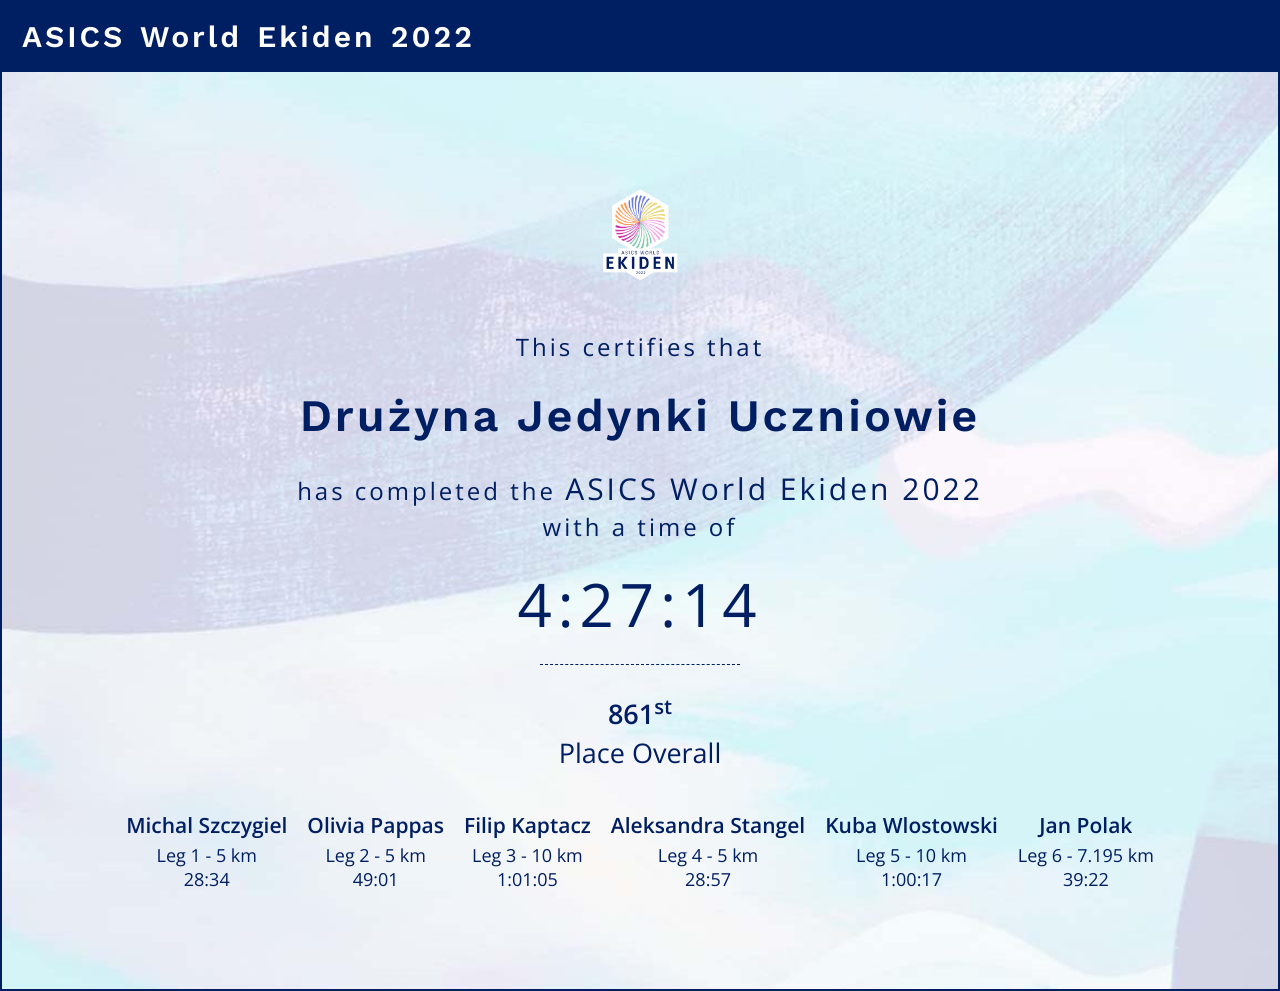
Task: Select the team name Drużyna Jedynki Uczniowie
Action: click(640, 416)
